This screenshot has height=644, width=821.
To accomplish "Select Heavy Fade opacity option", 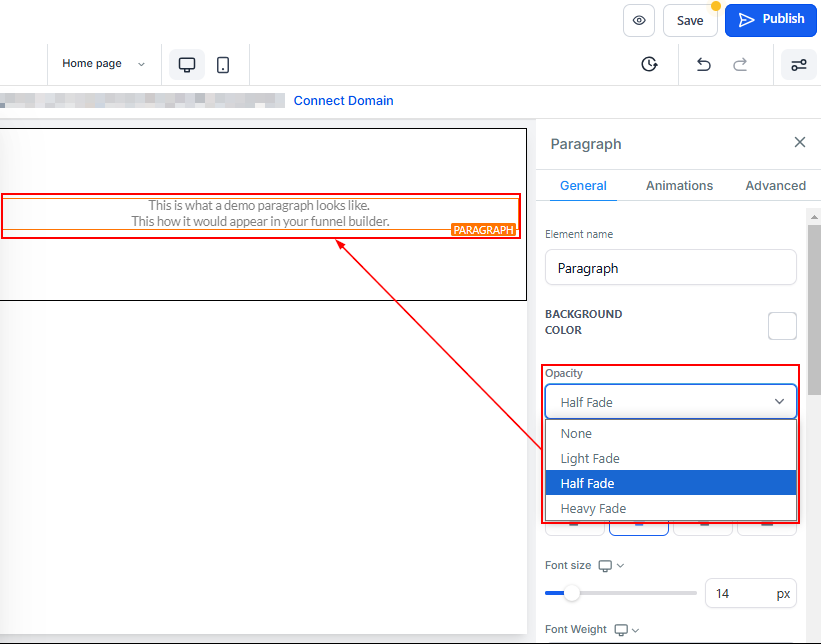I will 593,509.
